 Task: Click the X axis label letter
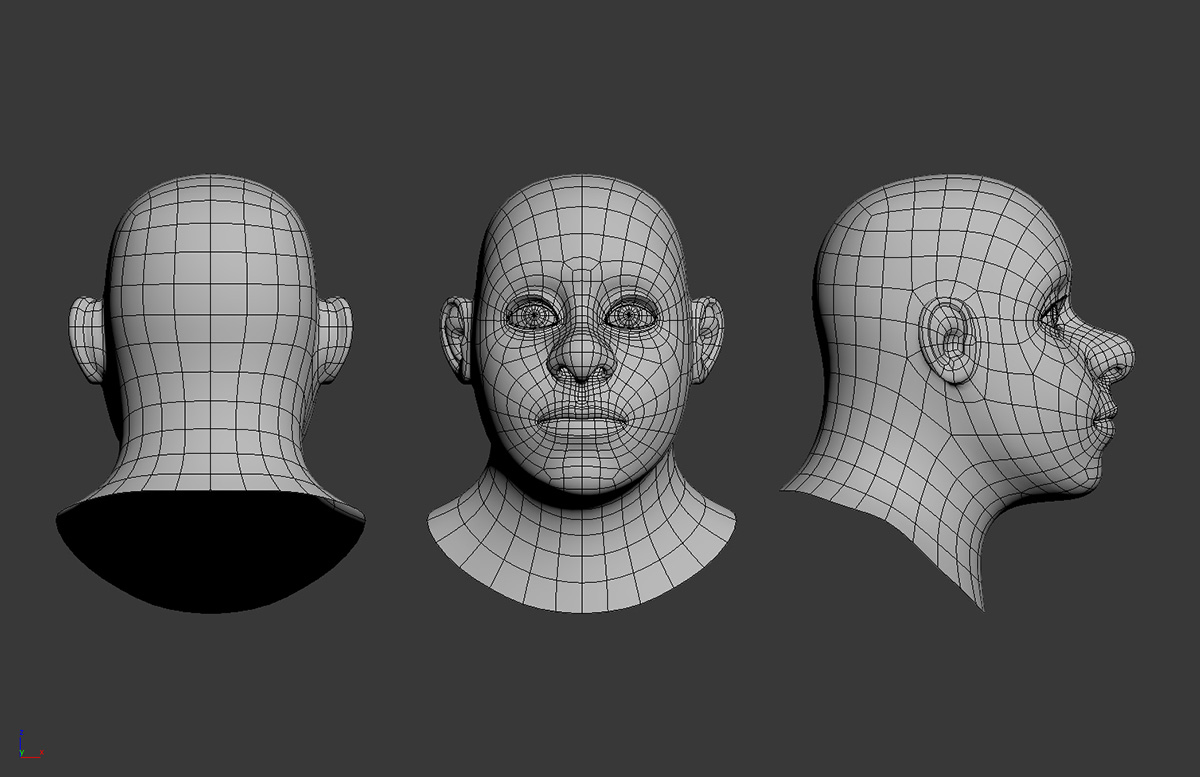[x=42, y=752]
